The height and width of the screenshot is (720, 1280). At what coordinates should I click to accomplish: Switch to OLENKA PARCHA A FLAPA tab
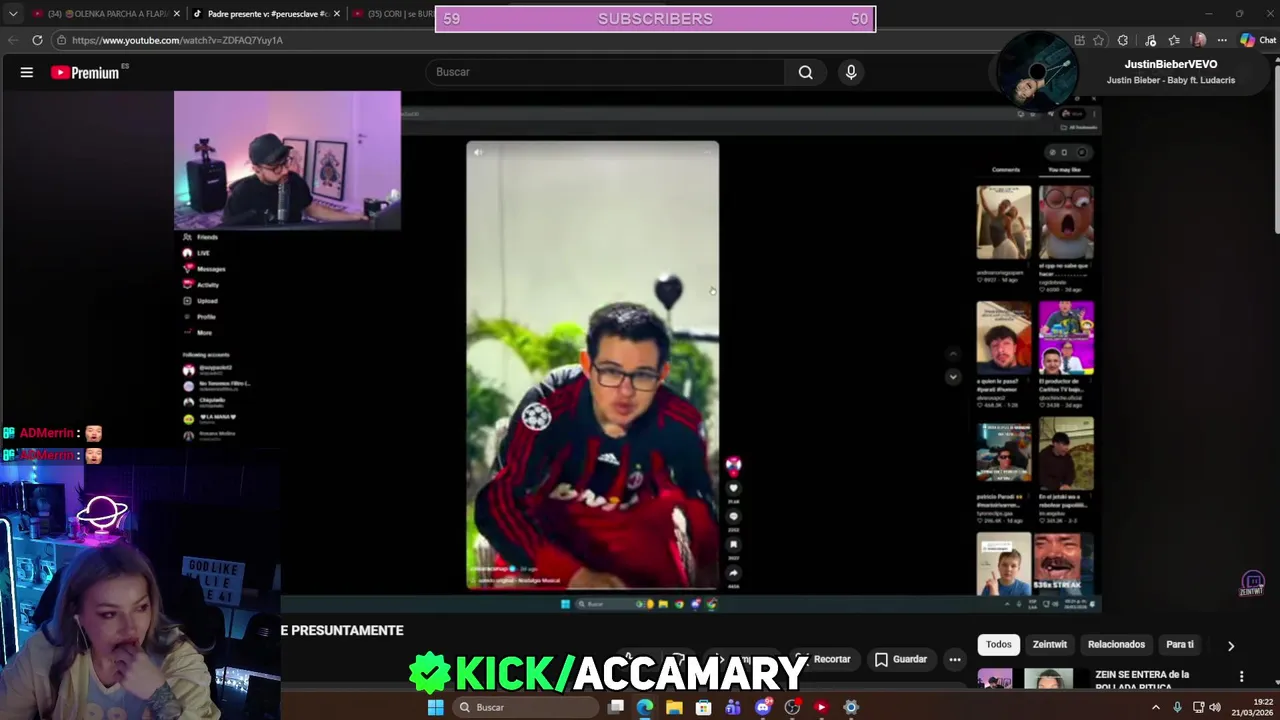(106, 14)
